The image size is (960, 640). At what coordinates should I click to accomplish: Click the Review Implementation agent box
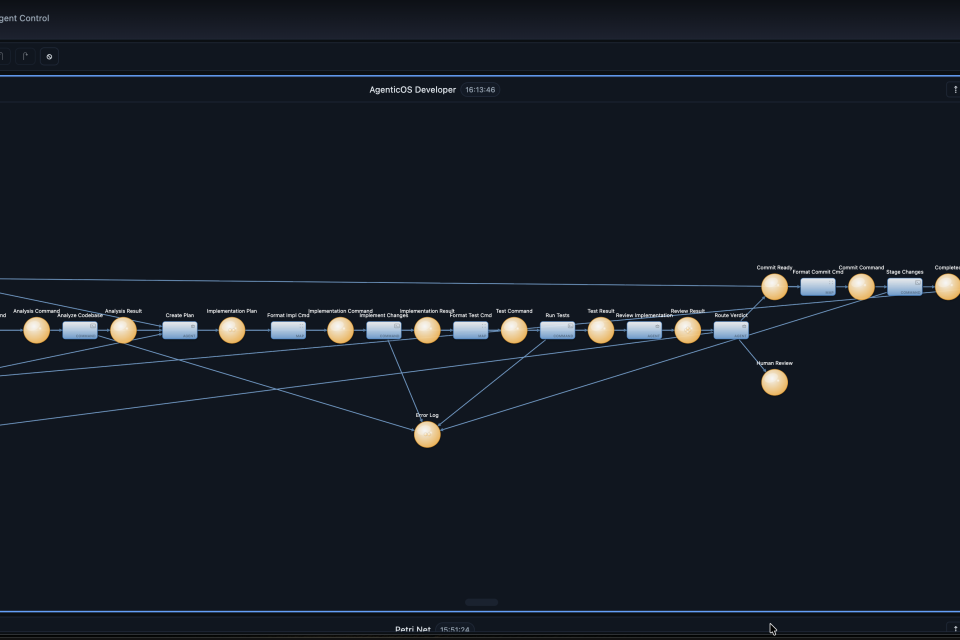pos(644,330)
